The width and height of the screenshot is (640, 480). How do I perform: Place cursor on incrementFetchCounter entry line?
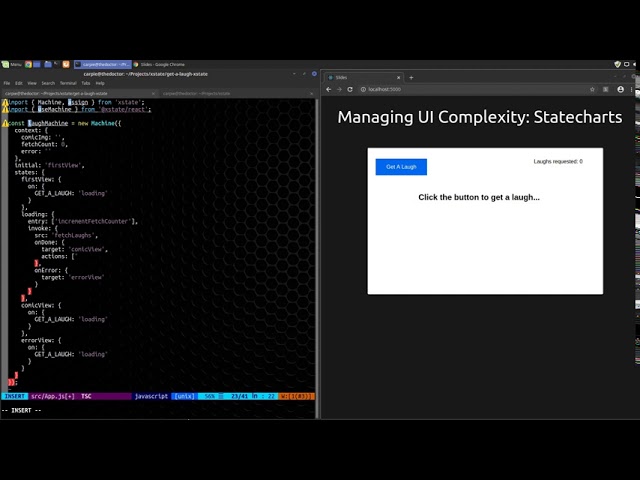(x=82, y=221)
